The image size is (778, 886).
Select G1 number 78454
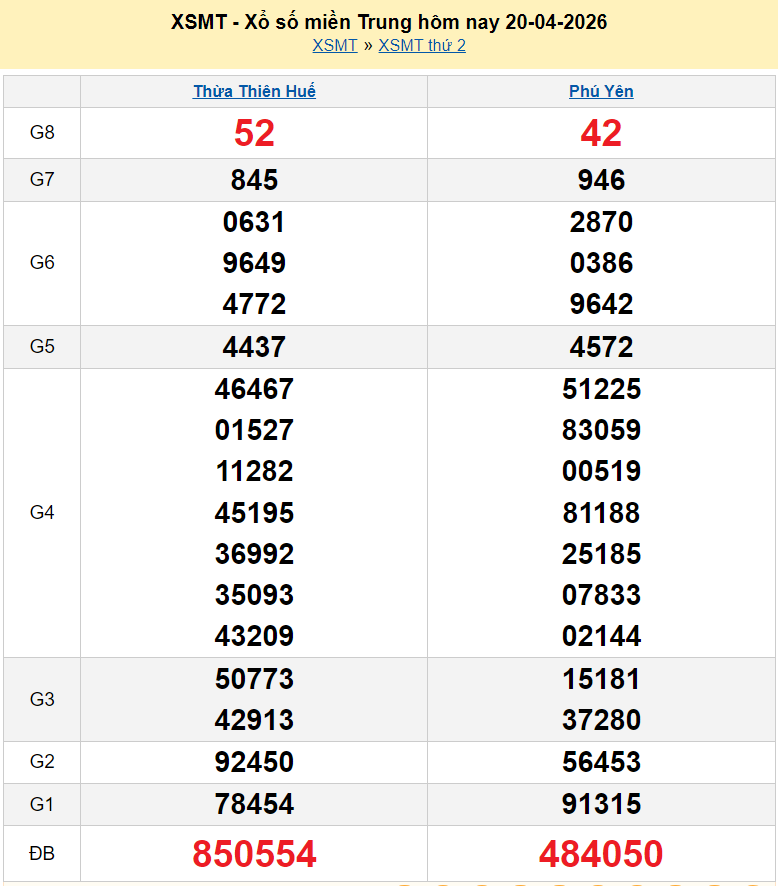tap(254, 805)
